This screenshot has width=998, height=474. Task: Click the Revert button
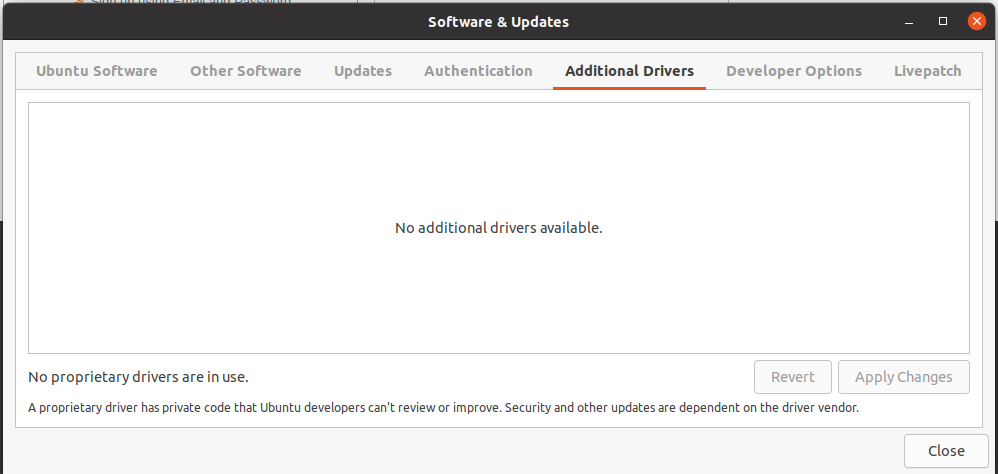(792, 377)
